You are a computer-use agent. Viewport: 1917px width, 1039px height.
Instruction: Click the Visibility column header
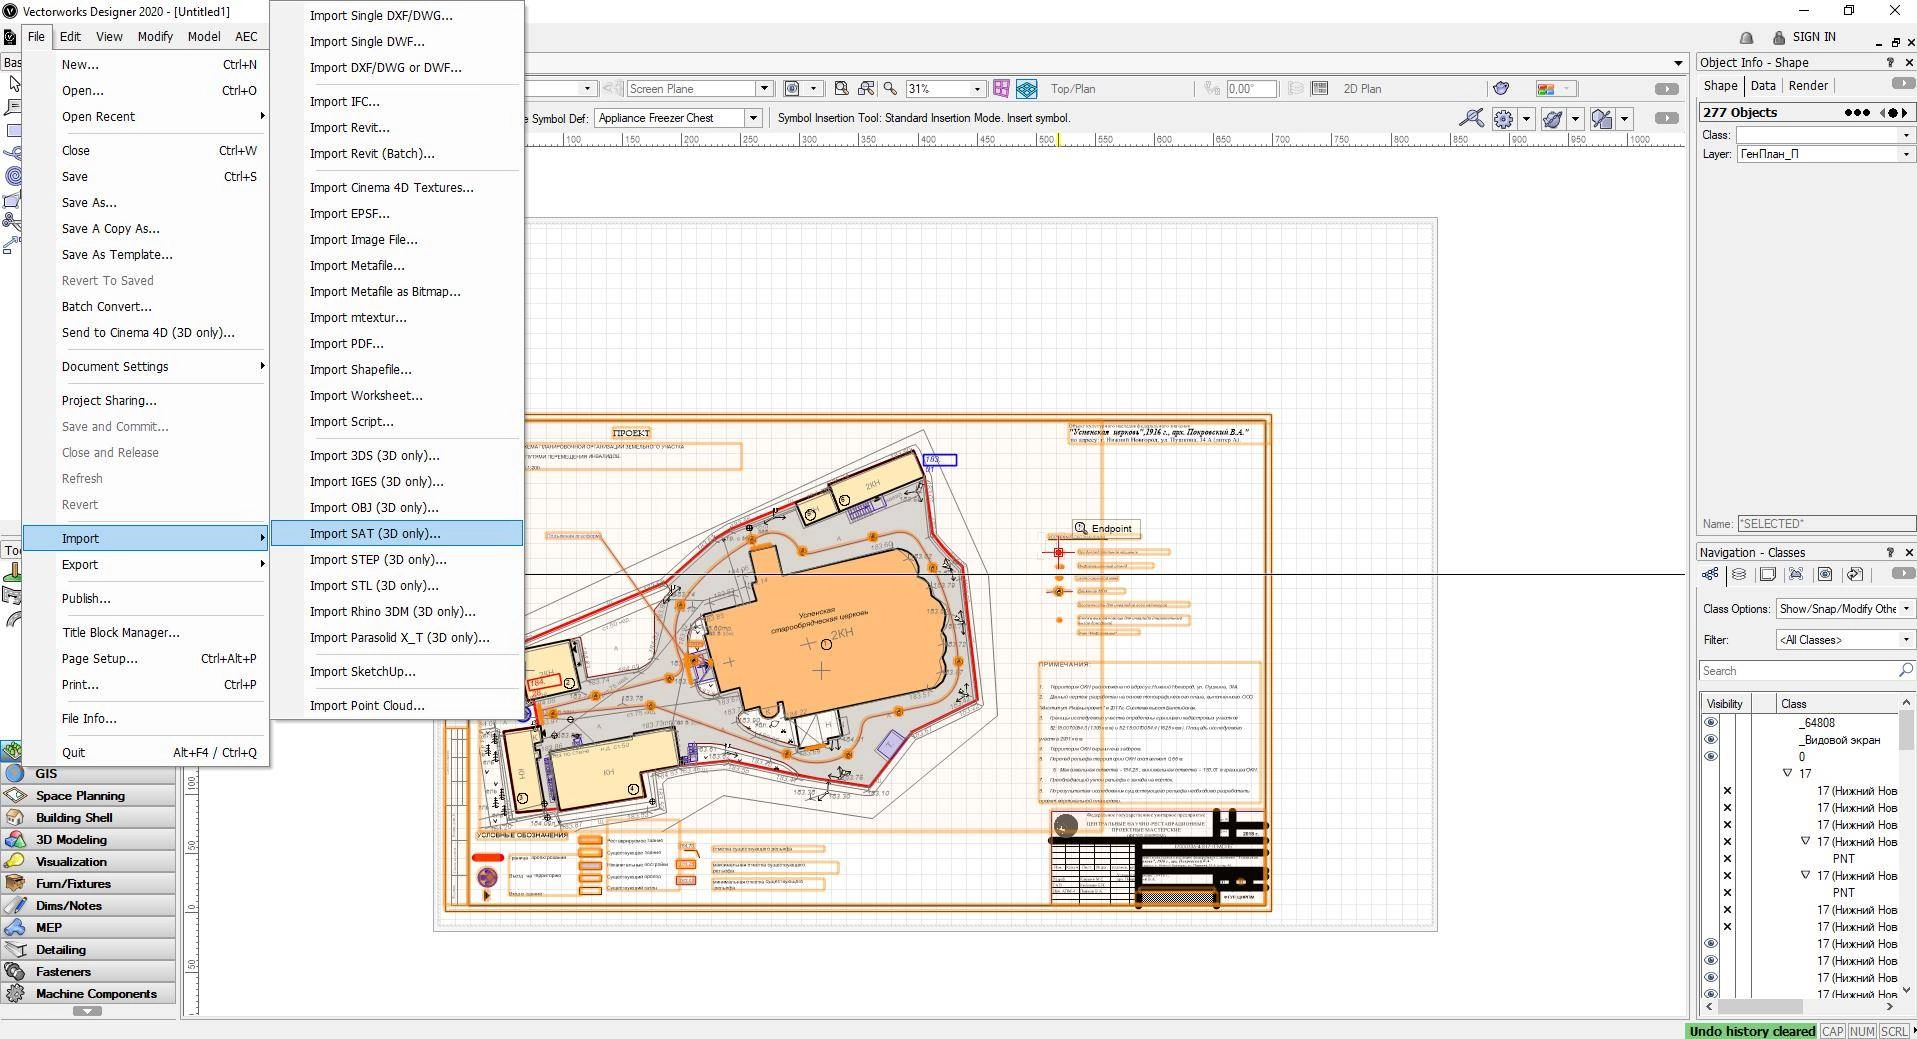coord(1725,704)
